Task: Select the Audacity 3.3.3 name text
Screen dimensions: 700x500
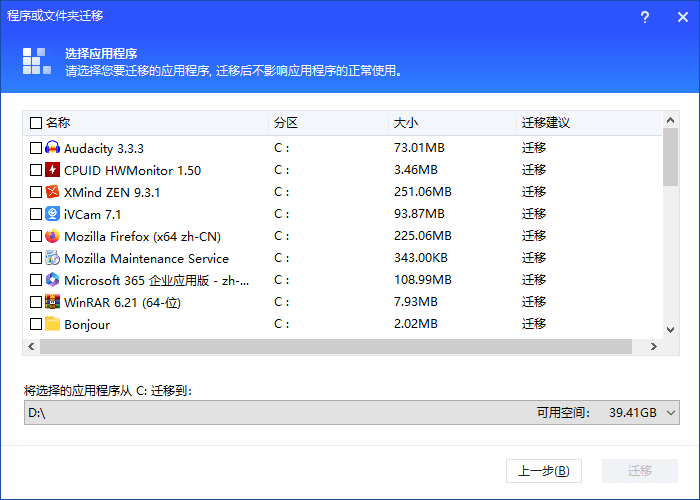Action: (104, 148)
